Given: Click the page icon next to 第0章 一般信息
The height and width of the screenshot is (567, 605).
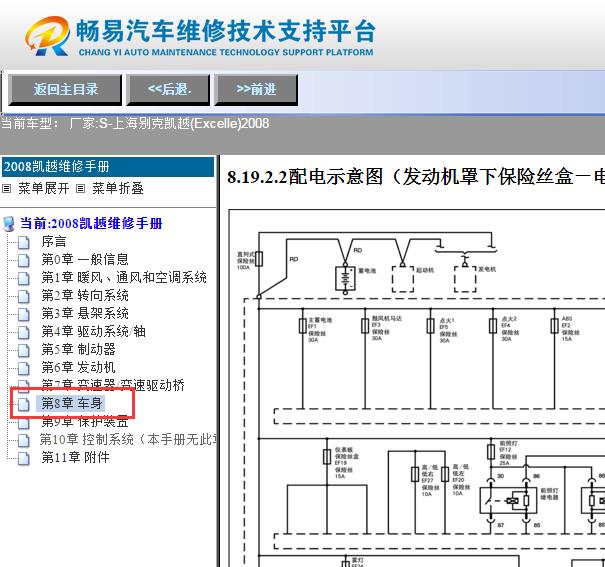Looking at the screenshot, I should click(24, 260).
